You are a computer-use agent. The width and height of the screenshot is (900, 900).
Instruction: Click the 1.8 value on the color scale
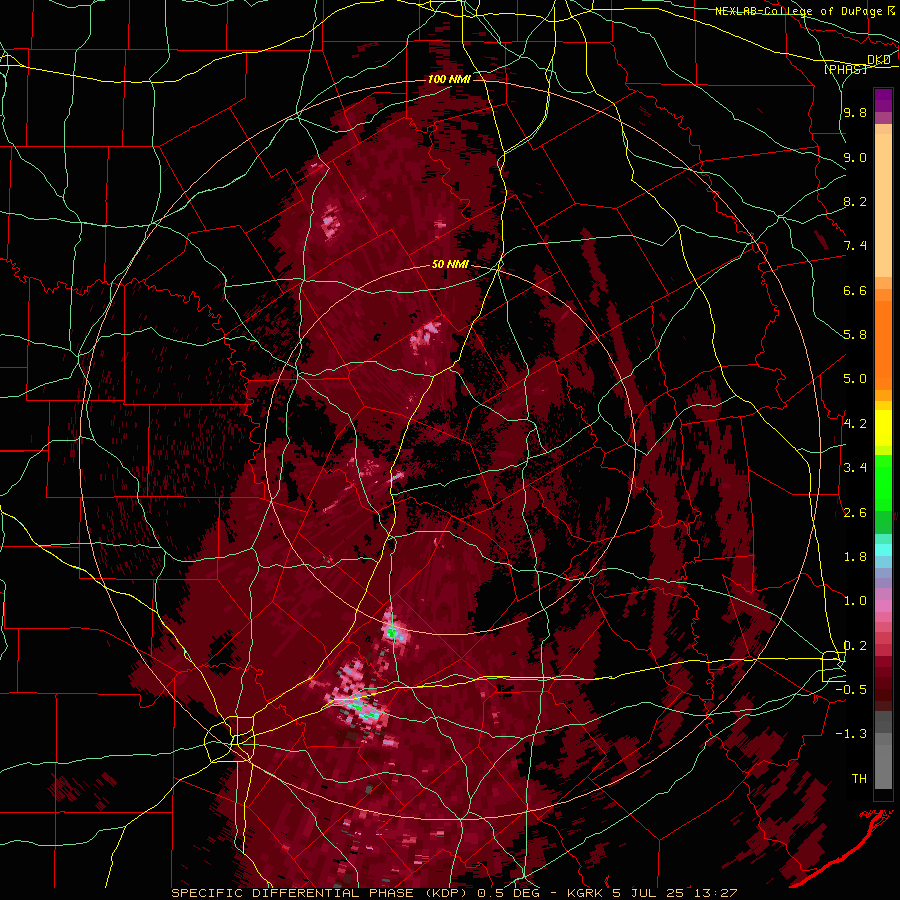(x=855, y=557)
